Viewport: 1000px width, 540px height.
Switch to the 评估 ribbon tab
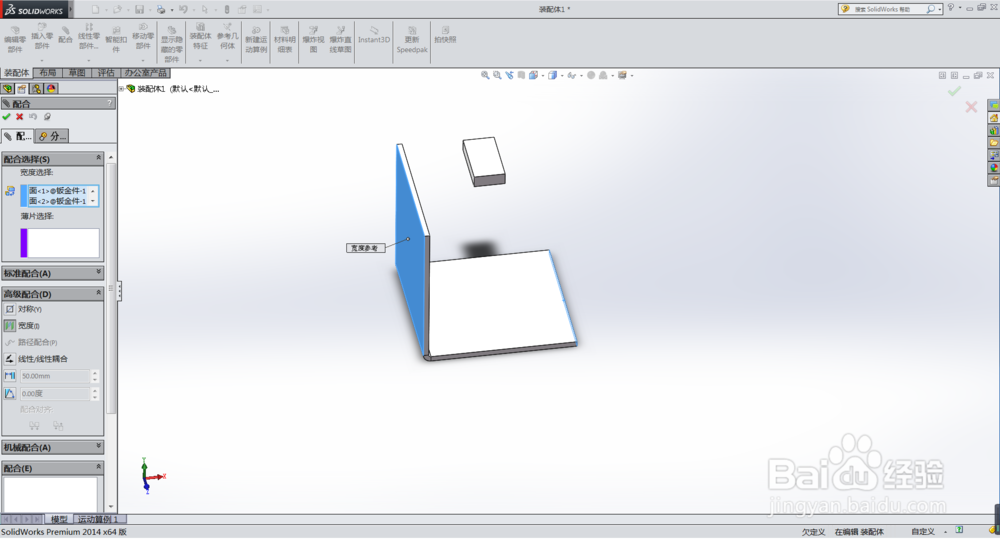pos(107,73)
